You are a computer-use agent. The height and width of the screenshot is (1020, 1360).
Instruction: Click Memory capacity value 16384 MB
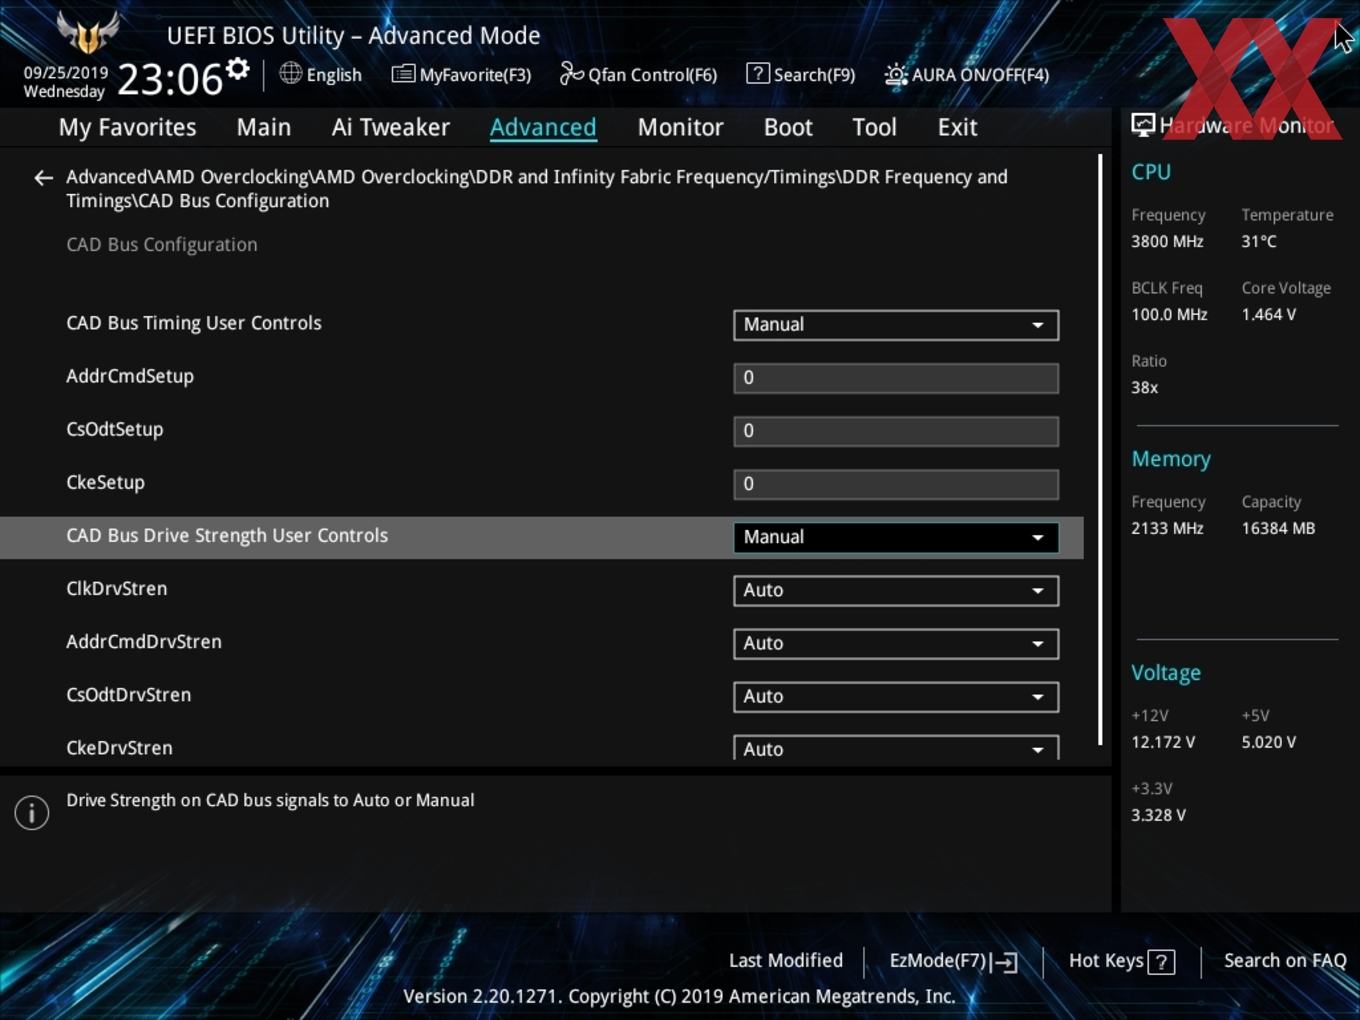click(x=1278, y=529)
